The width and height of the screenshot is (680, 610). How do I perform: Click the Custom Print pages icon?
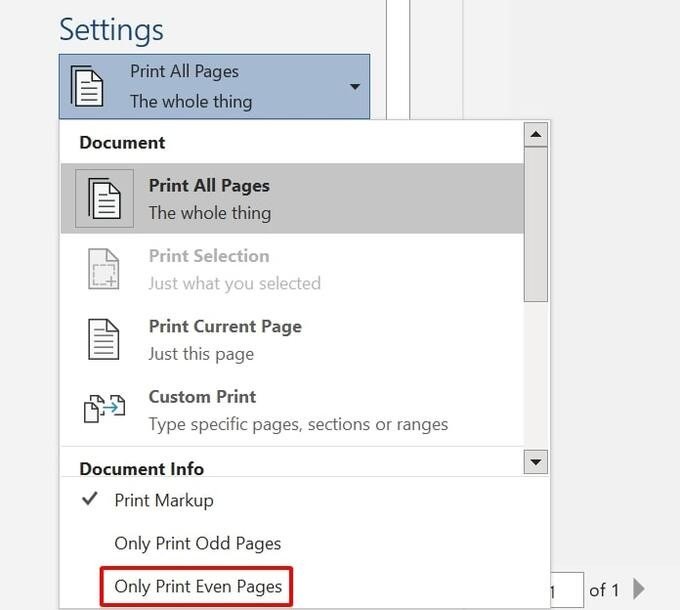[x=104, y=410]
